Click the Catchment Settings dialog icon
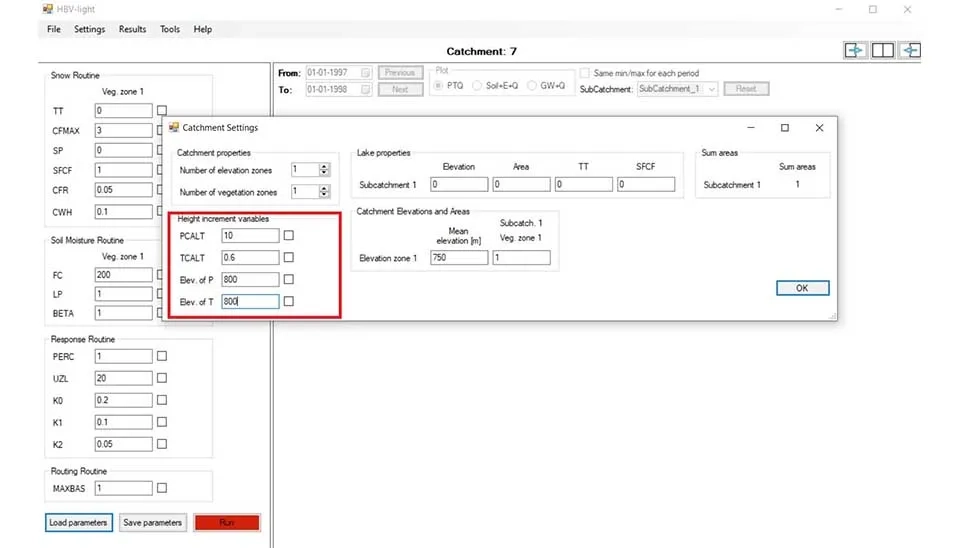 point(173,128)
